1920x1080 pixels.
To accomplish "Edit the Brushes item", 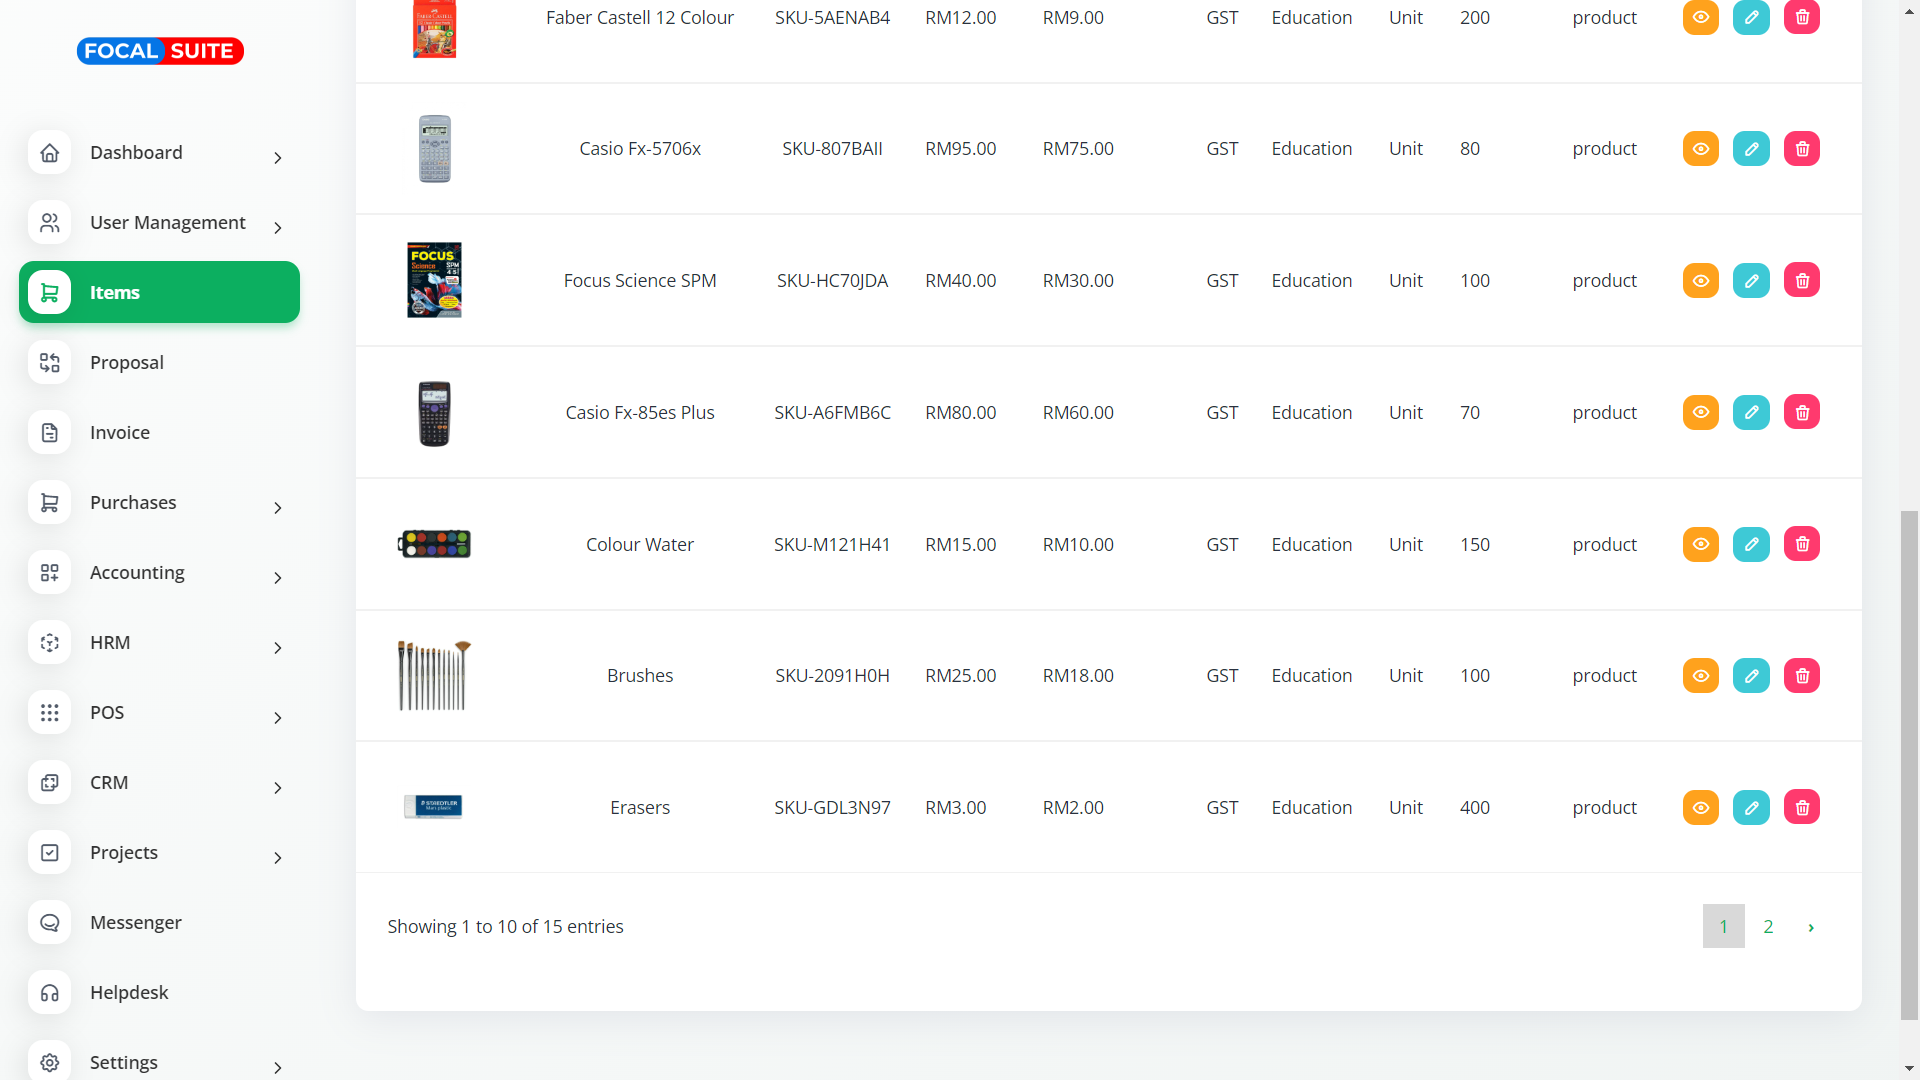I will point(1751,676).
